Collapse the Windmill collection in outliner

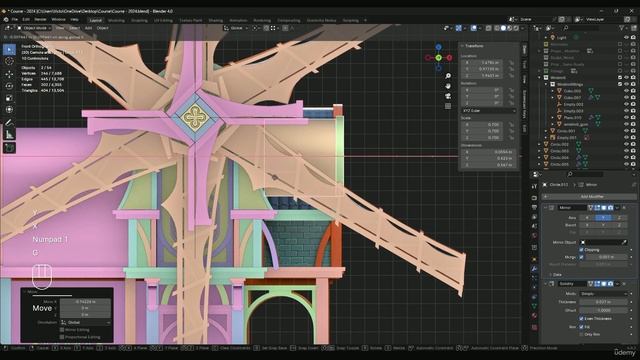click(540, 78)
